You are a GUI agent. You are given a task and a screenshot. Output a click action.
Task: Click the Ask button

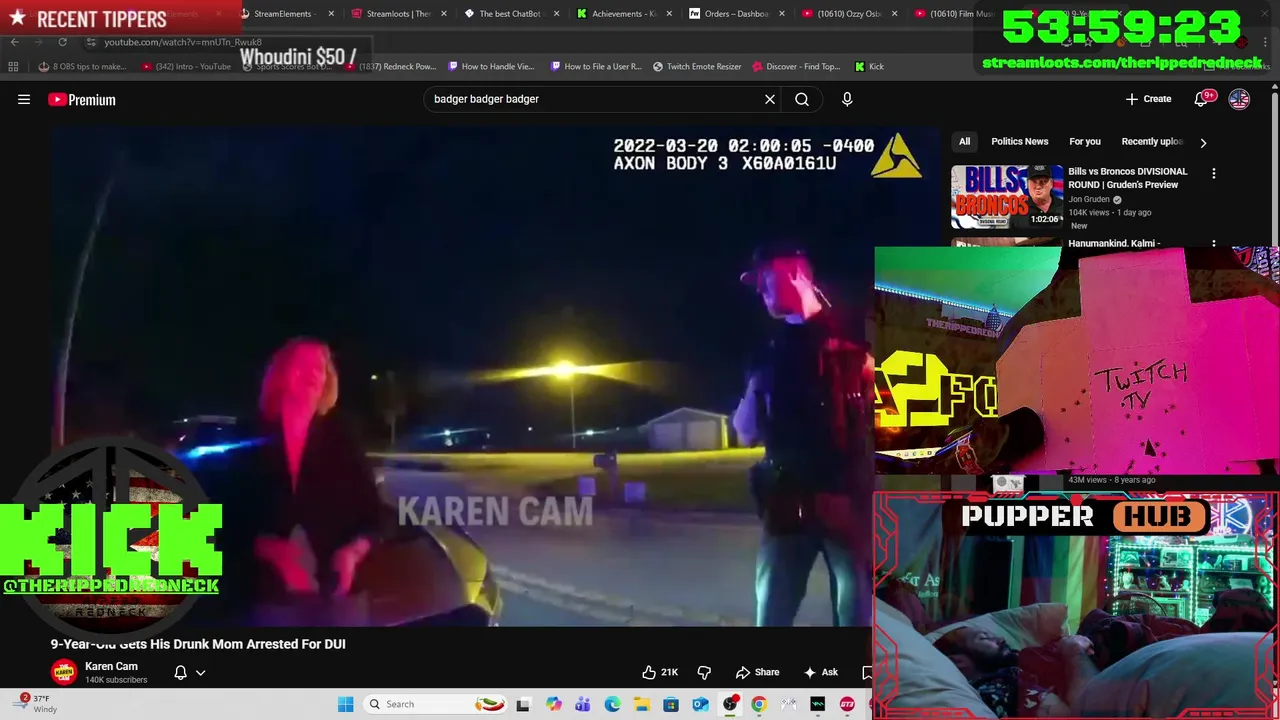(x=821, y=672)
